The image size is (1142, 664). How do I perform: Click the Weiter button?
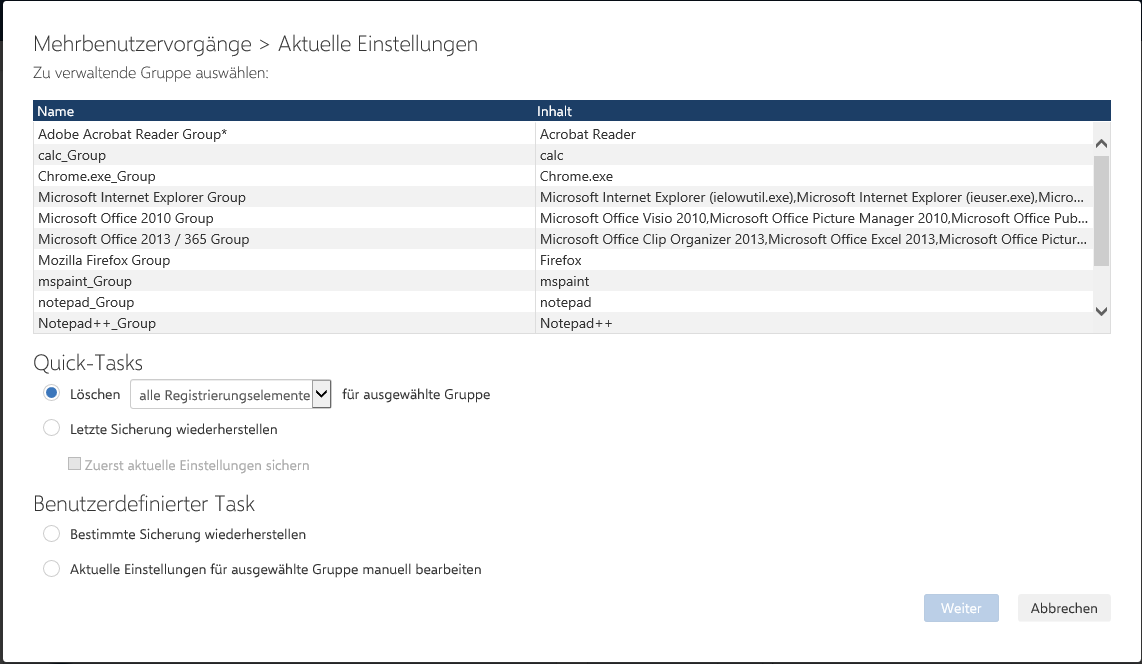tap(961, 608)
